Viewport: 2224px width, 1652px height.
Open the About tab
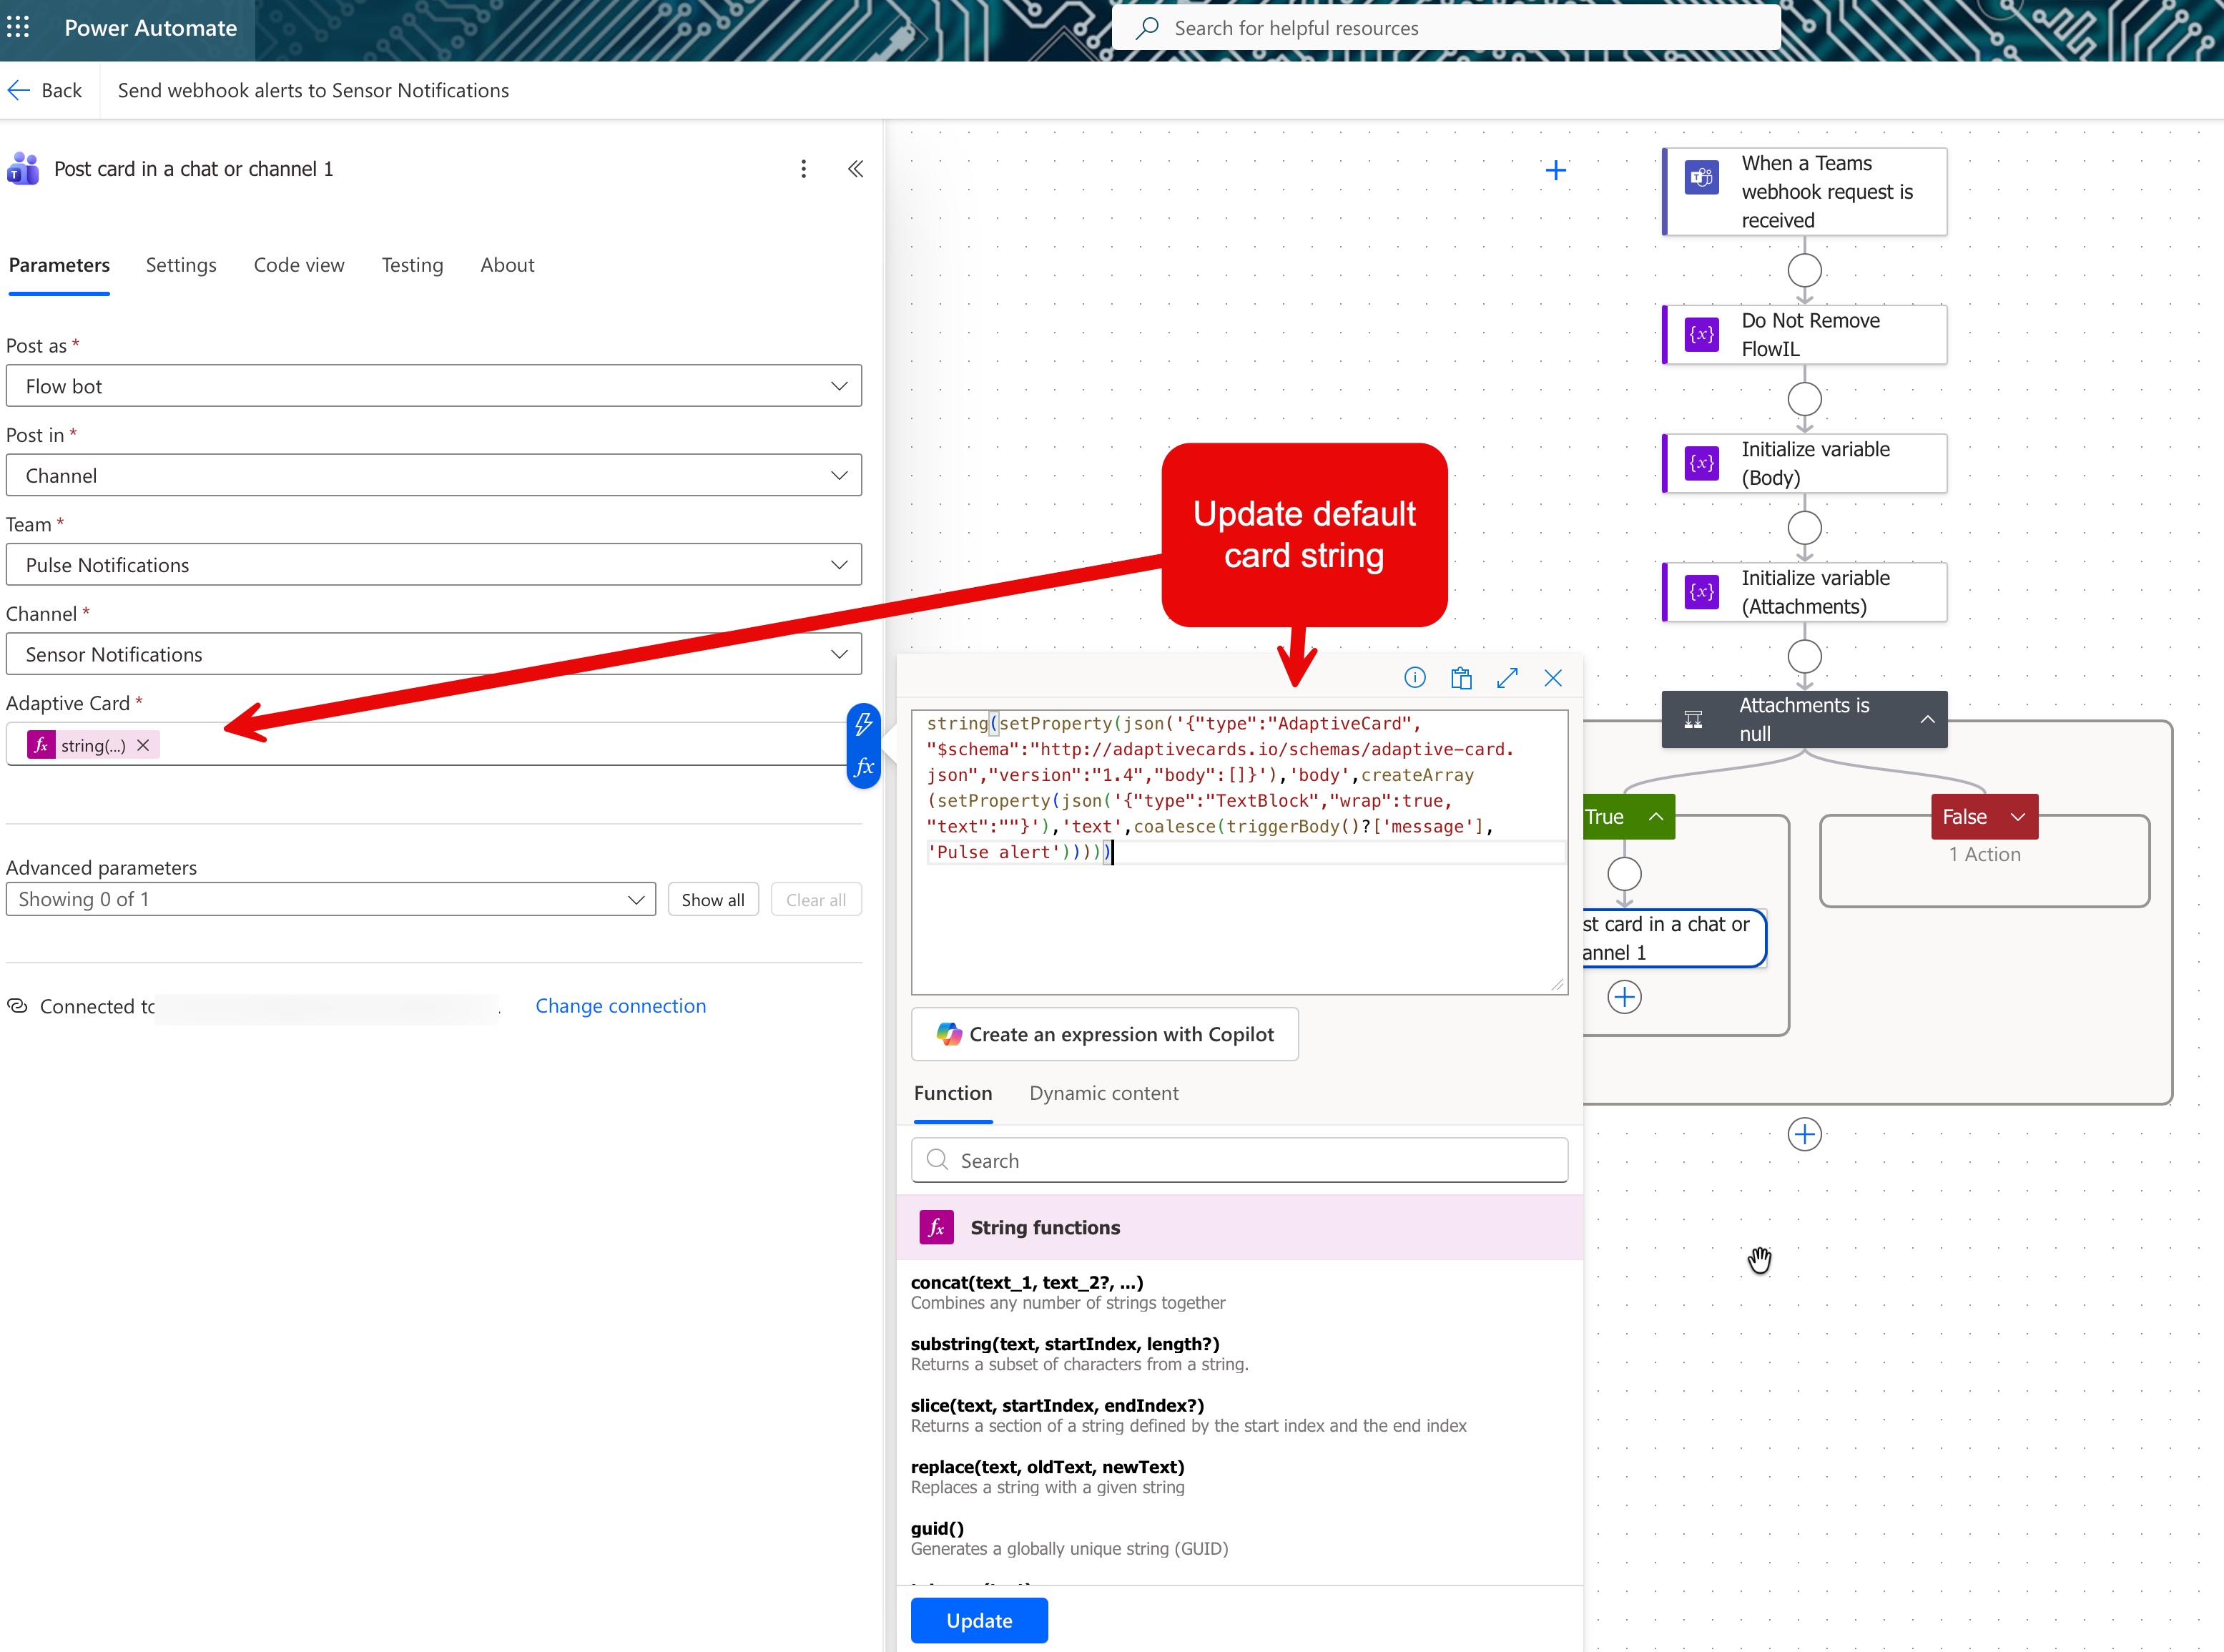pos(507,265)
